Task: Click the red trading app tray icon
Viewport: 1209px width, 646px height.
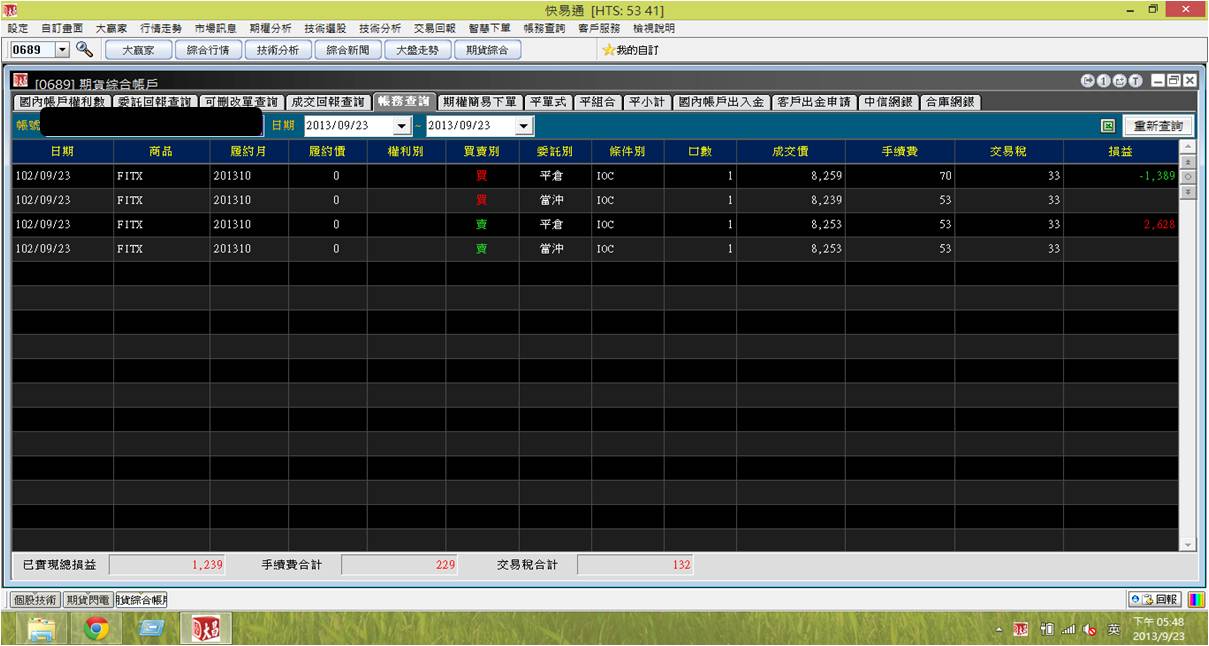Action: 1021,629
